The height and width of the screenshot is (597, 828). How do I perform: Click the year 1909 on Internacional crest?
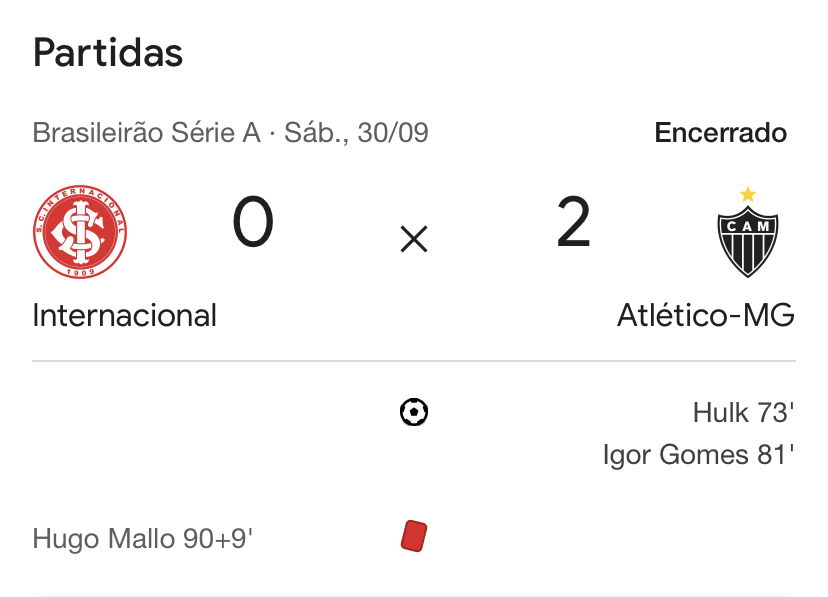[x=80, y=272]
